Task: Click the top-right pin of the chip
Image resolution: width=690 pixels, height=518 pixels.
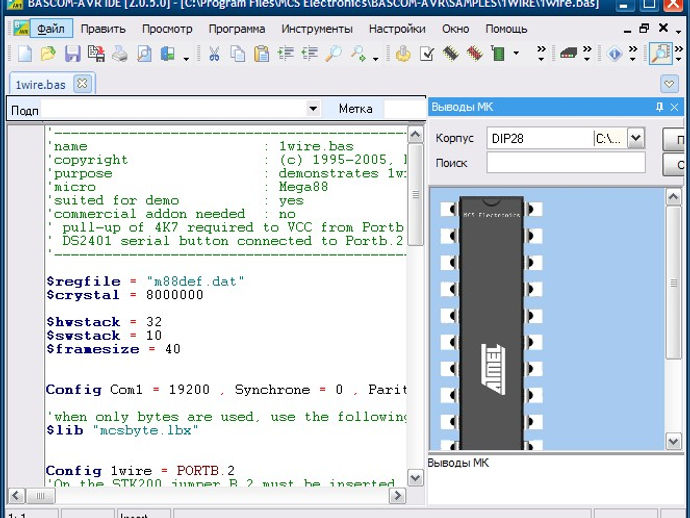Action: (533, 209)
